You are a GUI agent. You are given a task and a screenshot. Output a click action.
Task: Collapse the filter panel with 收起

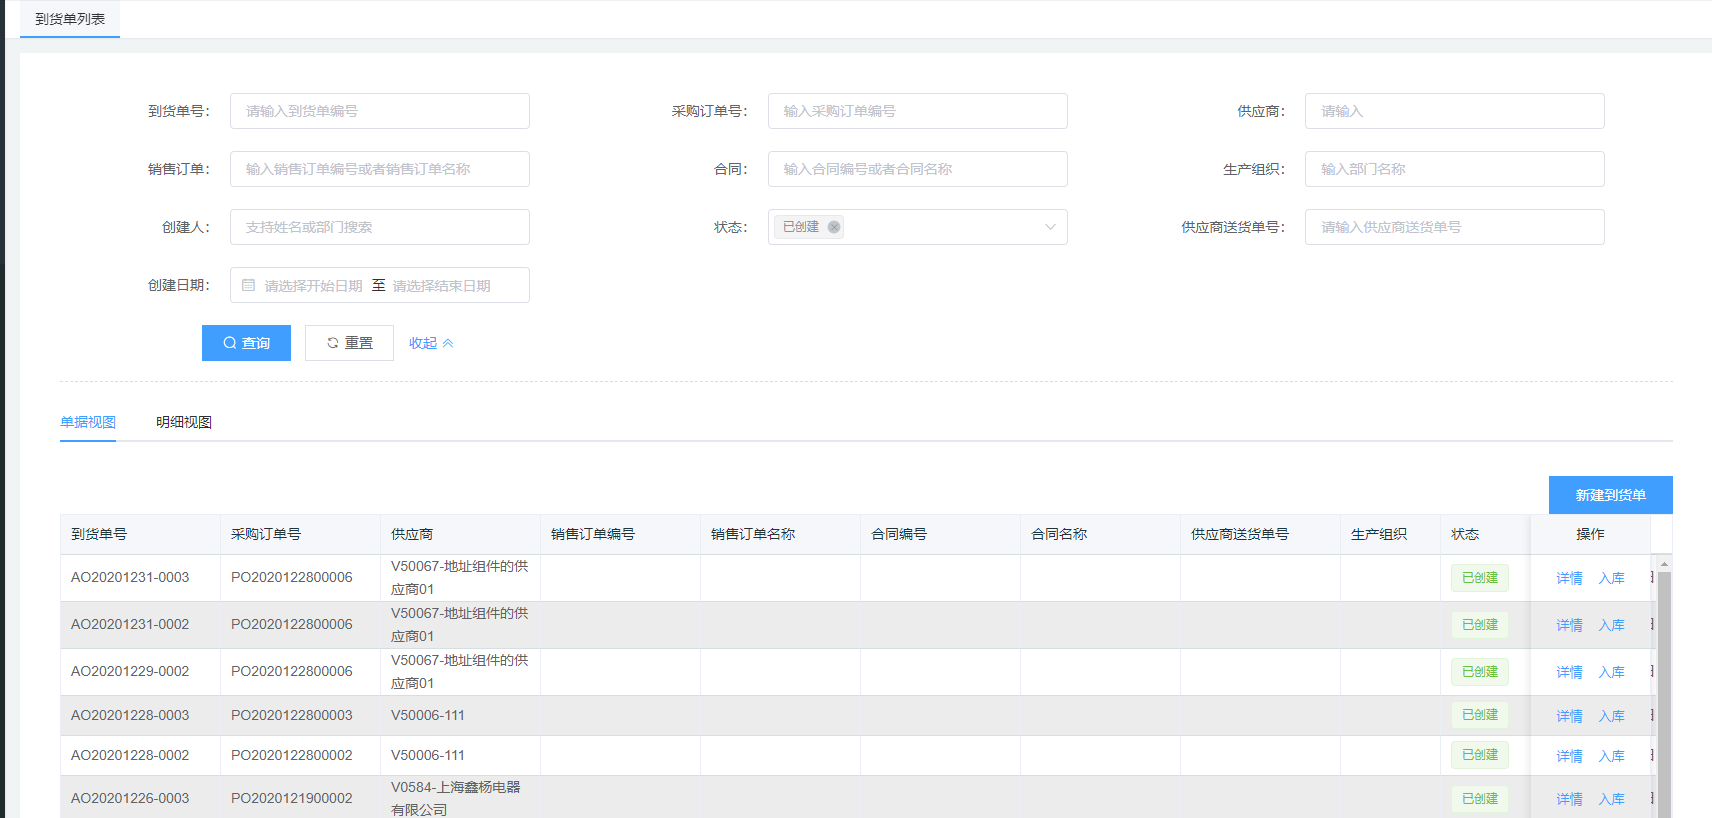click(x=431, y=343)
